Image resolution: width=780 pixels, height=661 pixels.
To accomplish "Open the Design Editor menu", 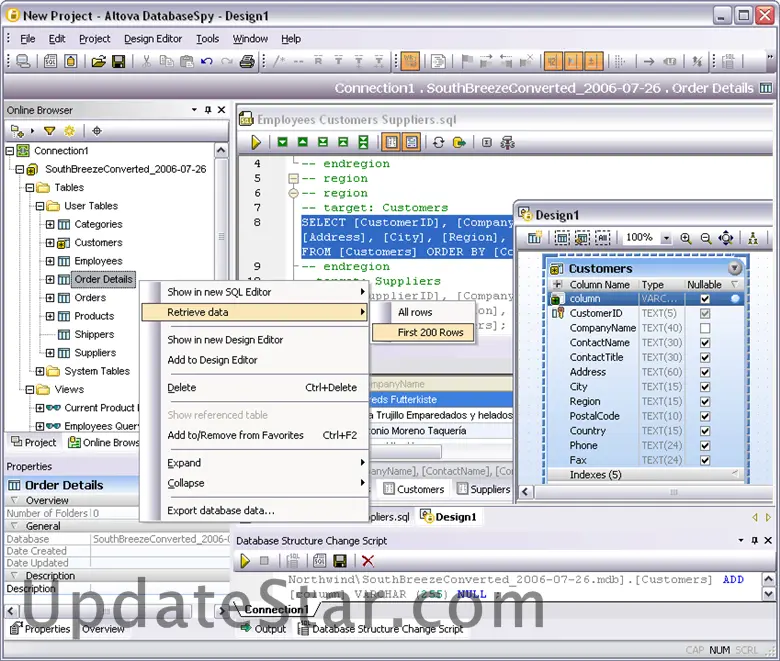I will point(153,39).
